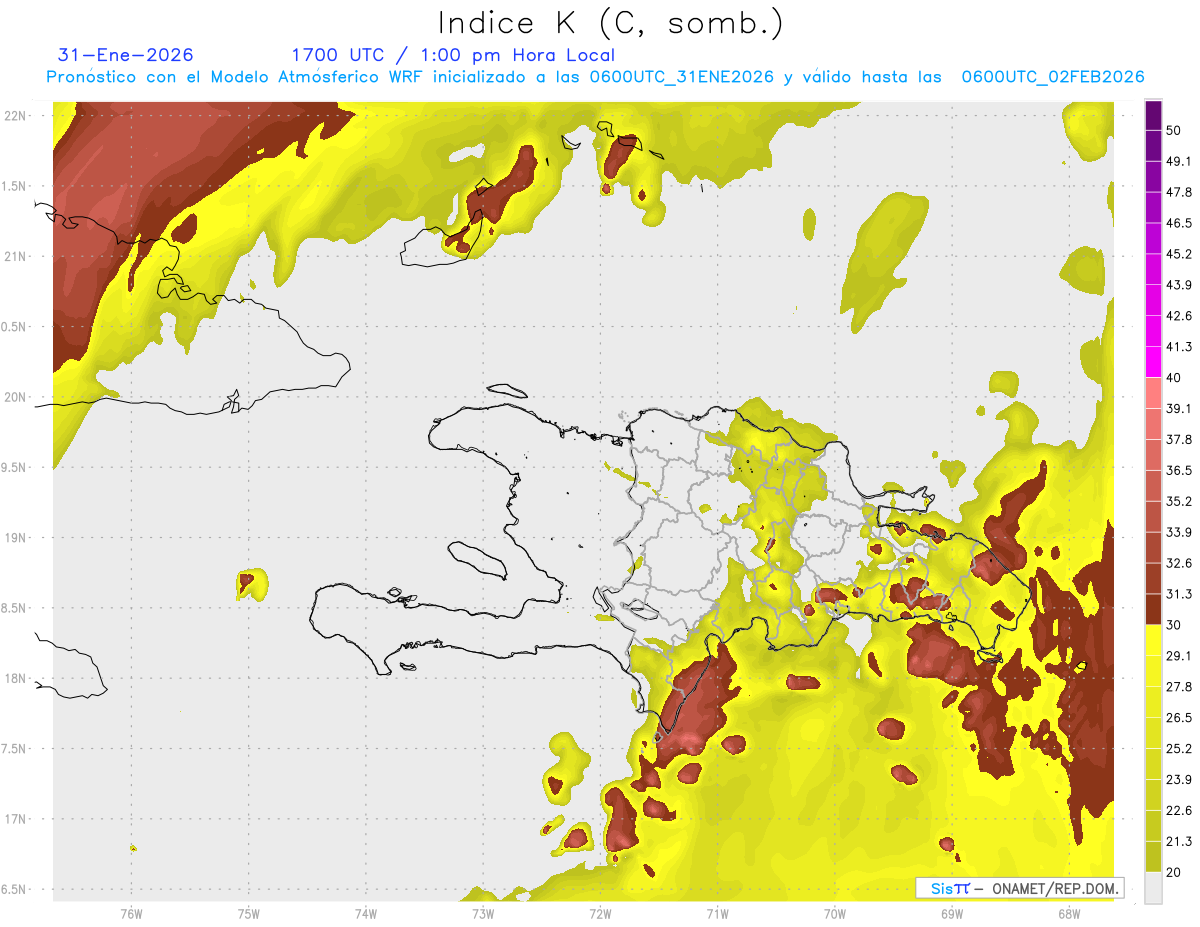
Task: Click the legend value "36.5"
Action: (x=1179, y=471)
